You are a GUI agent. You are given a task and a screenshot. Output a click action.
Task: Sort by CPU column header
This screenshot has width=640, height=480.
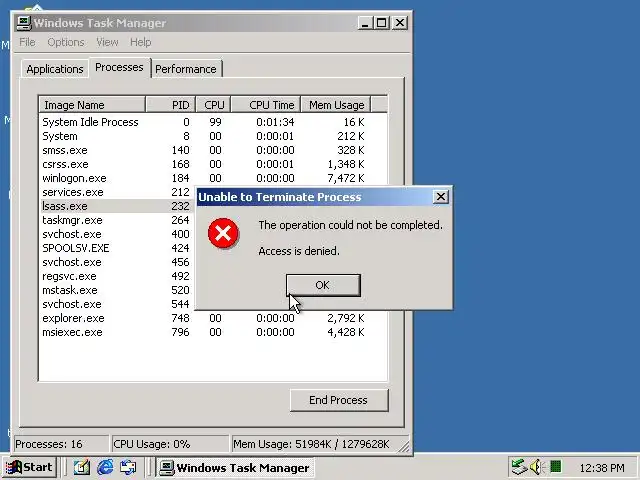point(213,105)
